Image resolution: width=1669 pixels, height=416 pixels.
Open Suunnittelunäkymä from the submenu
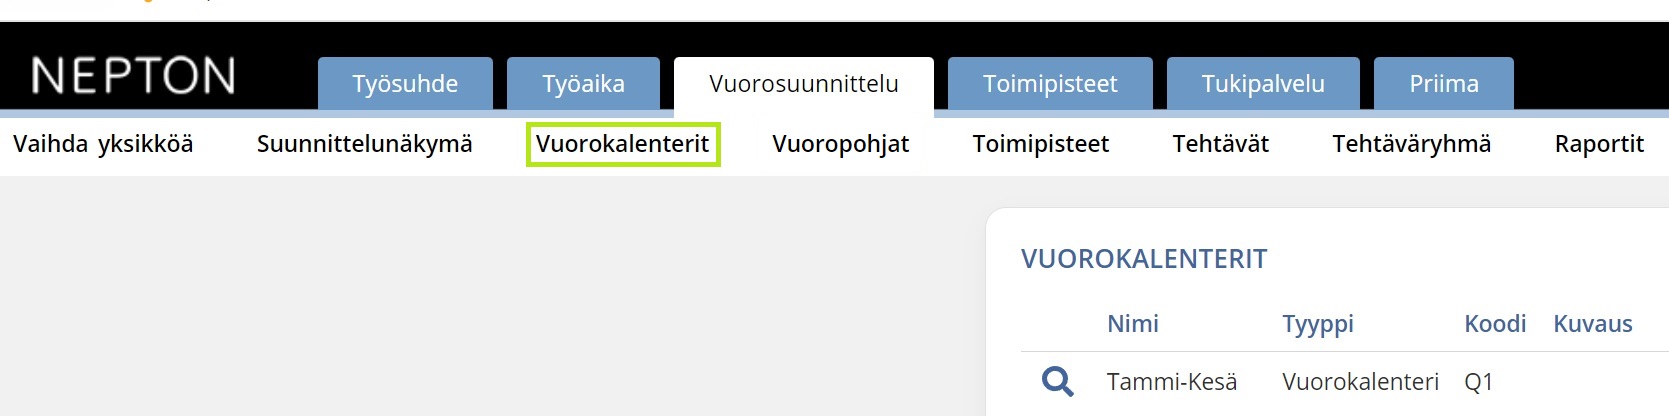pyautogui.click(x=364, y=144)
